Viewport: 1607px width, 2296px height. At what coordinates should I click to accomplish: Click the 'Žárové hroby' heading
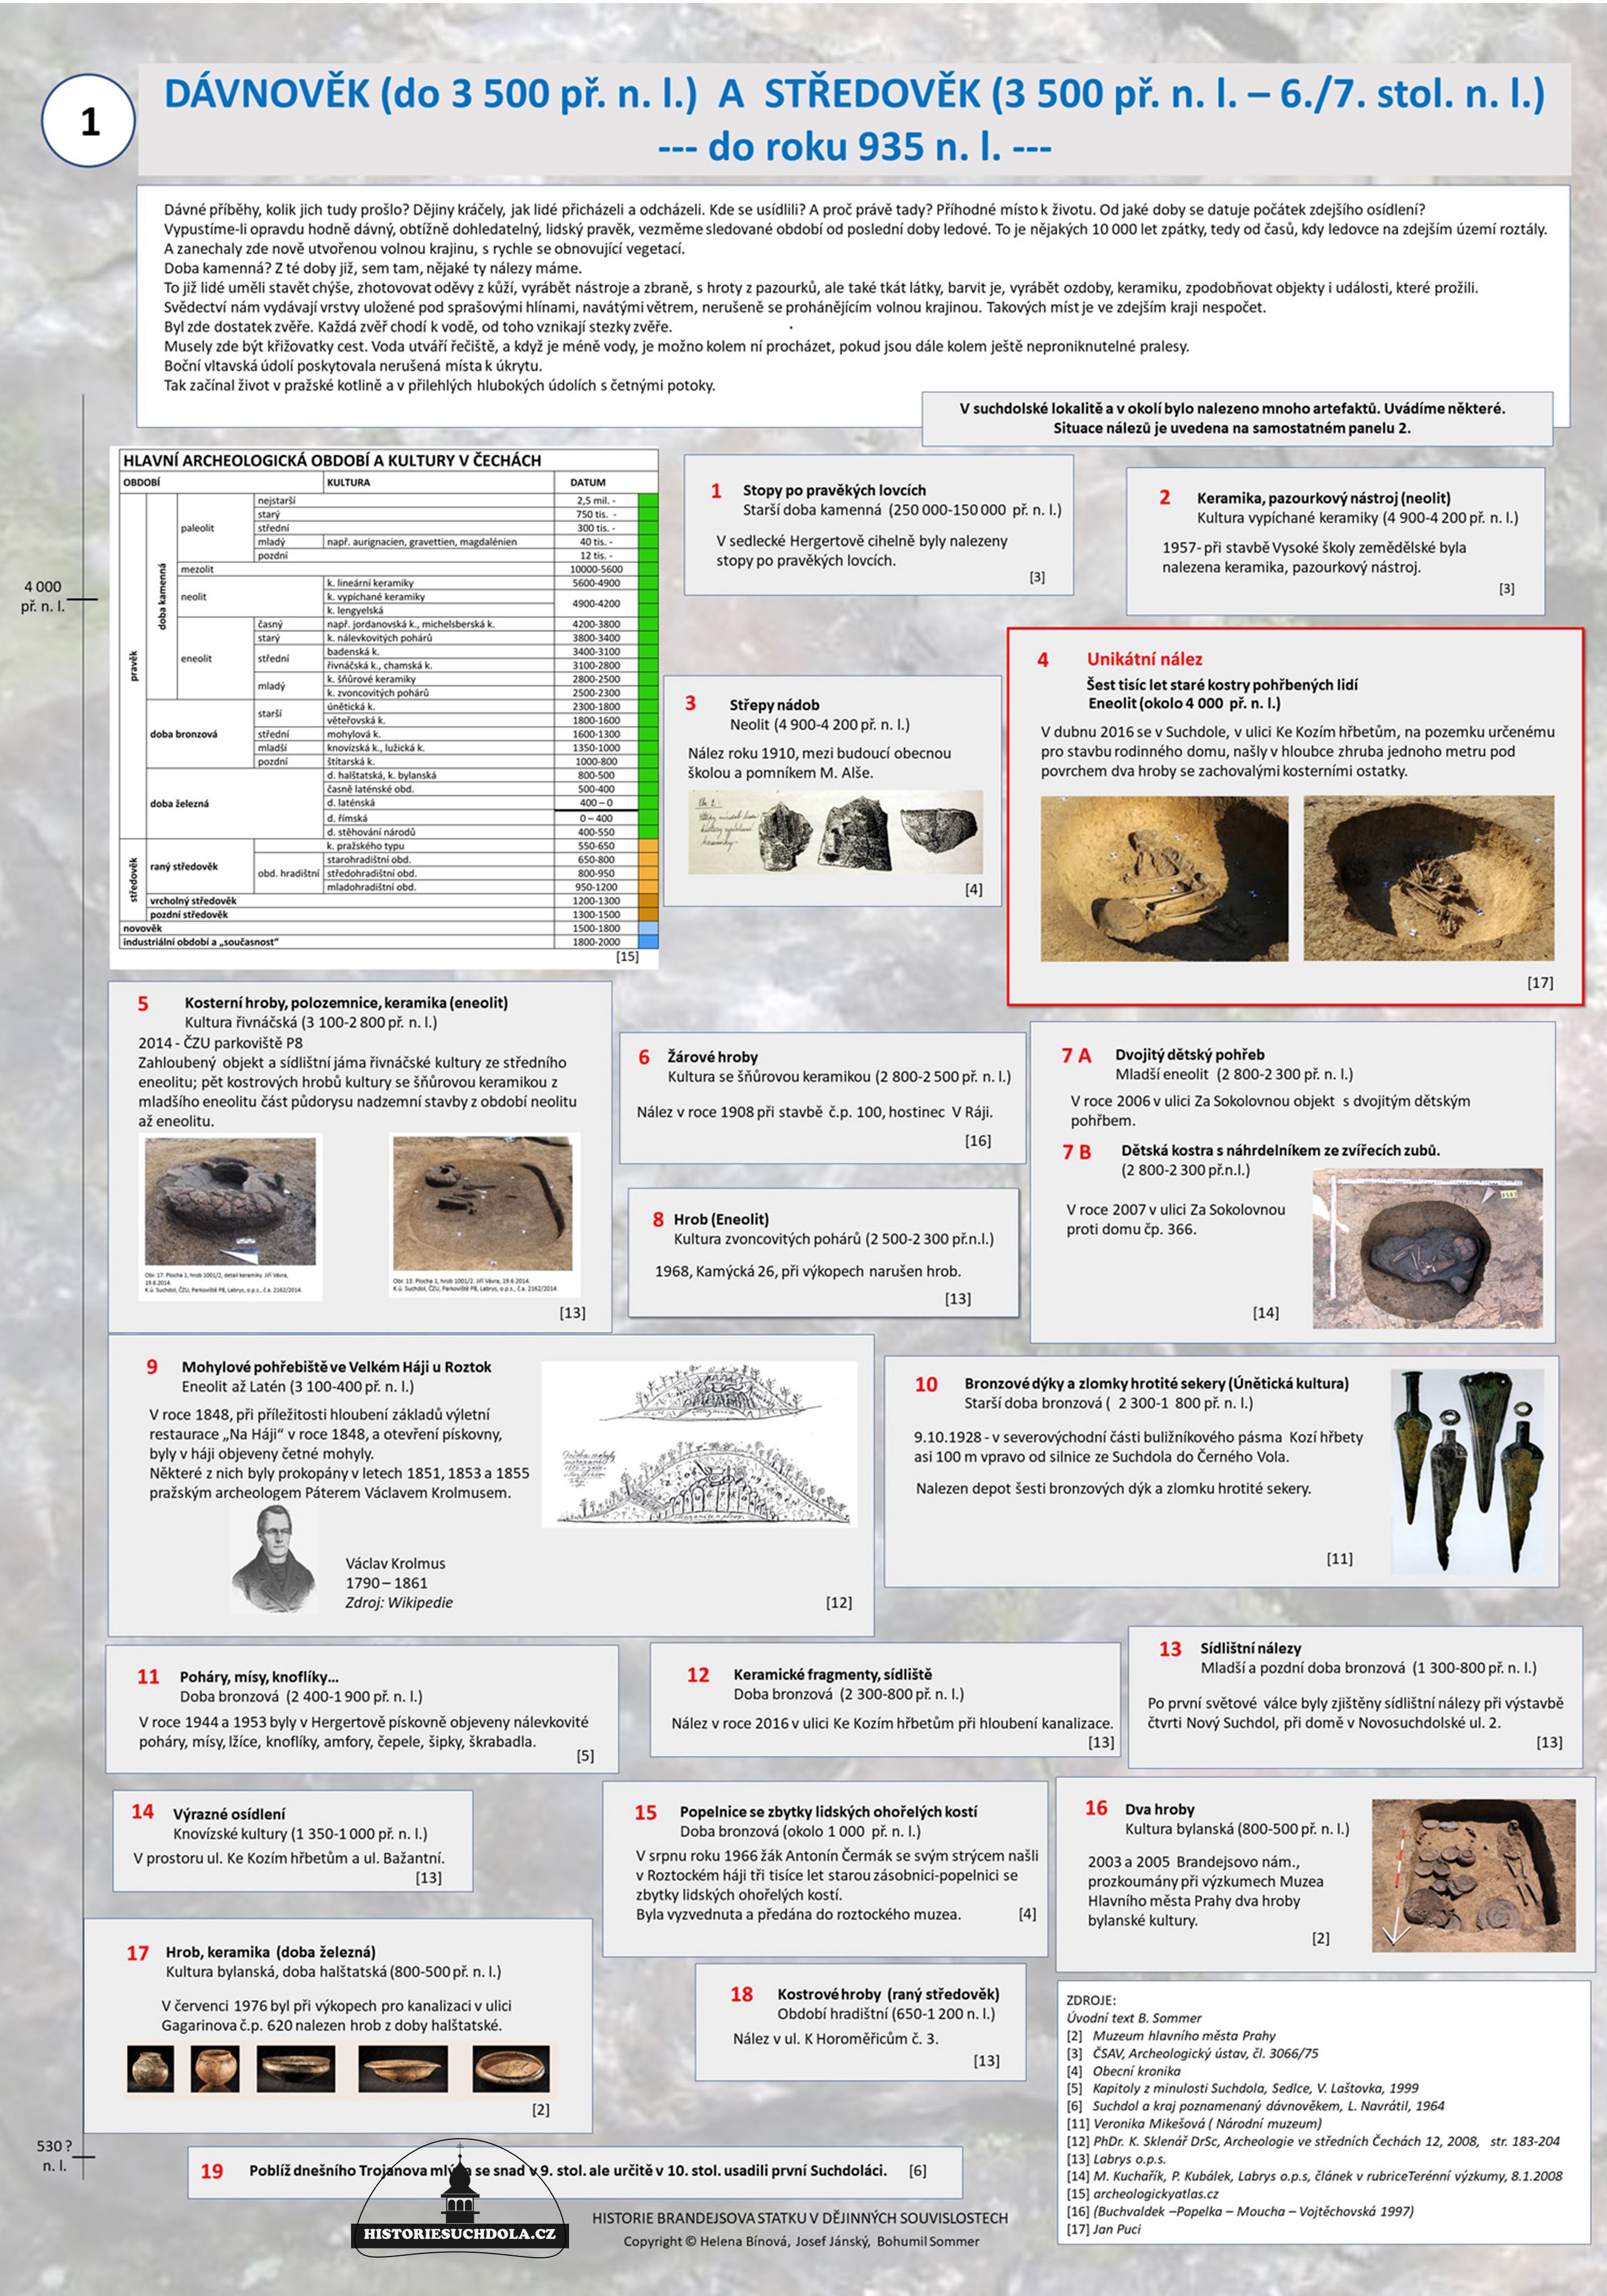point(713,1057)
